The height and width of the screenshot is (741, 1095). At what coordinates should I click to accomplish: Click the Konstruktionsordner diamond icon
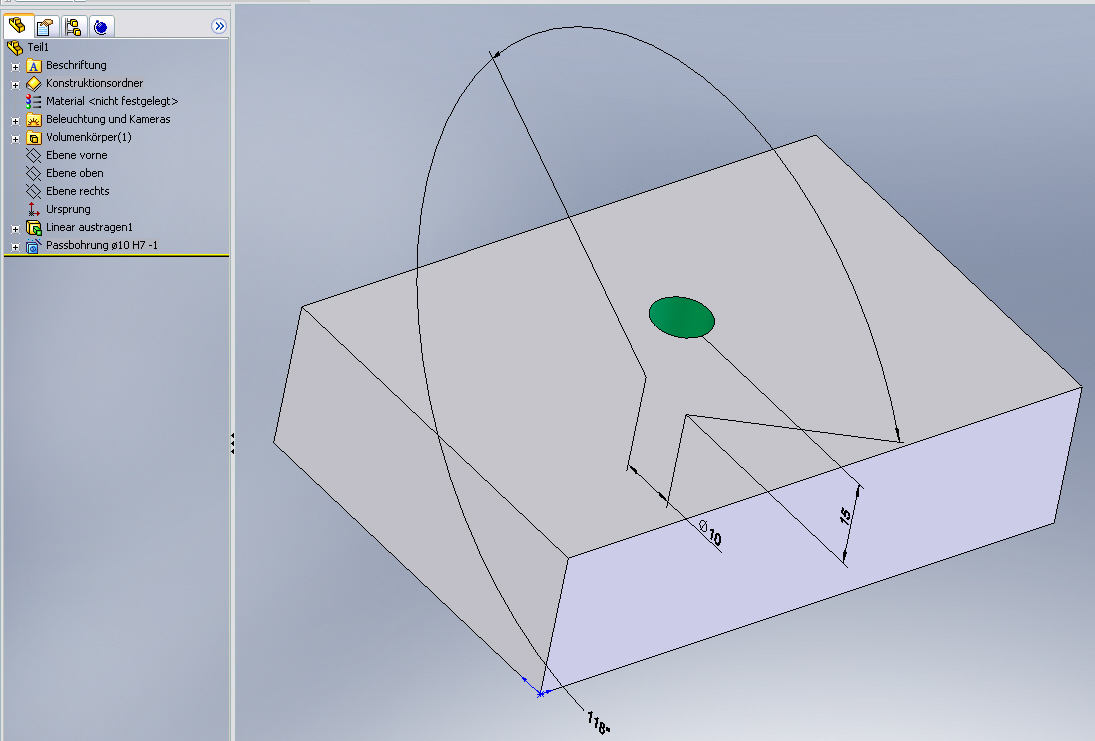[x=34, y=83]
